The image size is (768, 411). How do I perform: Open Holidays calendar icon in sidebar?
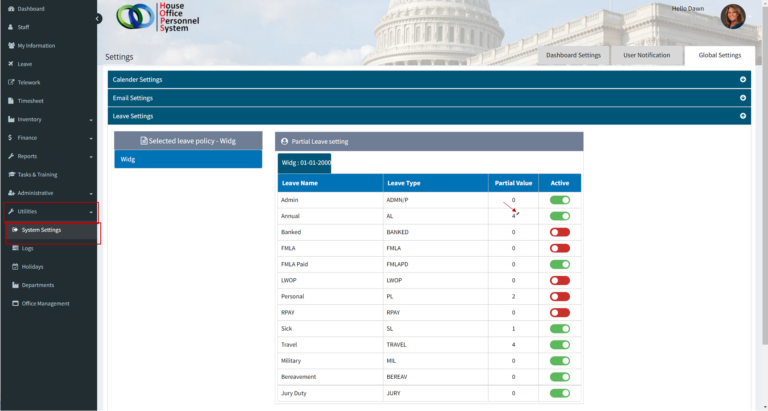click(15, 267)
